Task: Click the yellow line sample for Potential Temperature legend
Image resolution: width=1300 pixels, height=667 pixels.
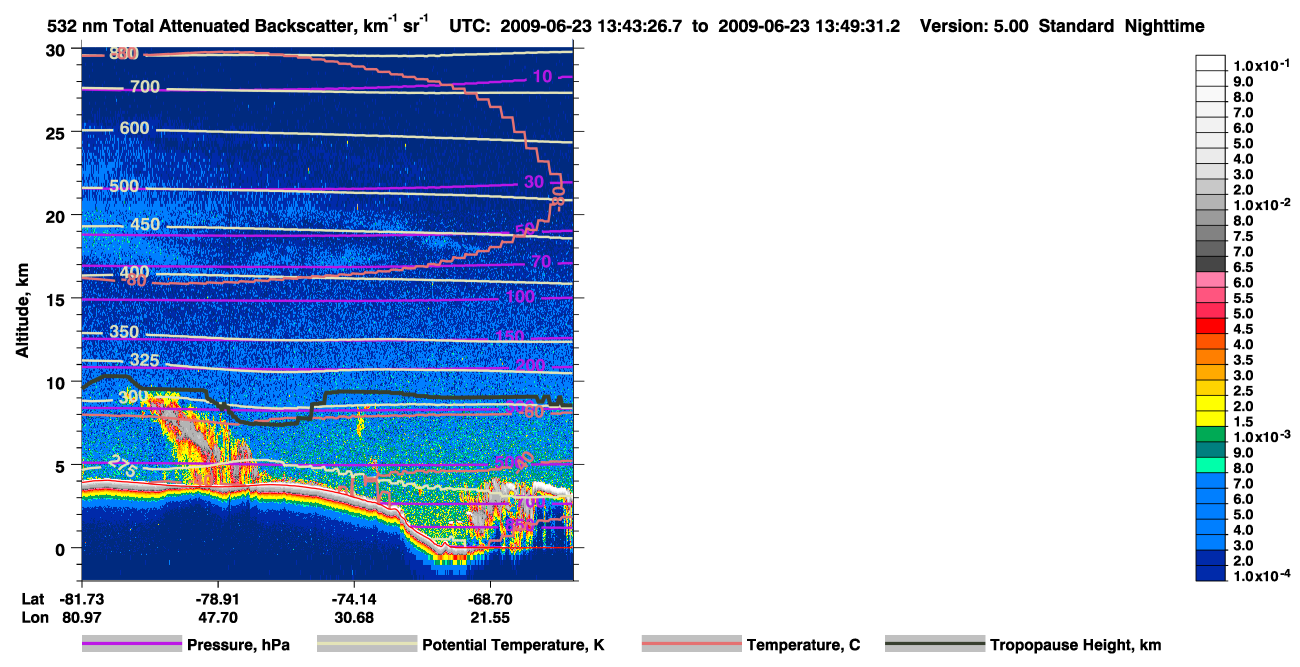Action: 366,645
